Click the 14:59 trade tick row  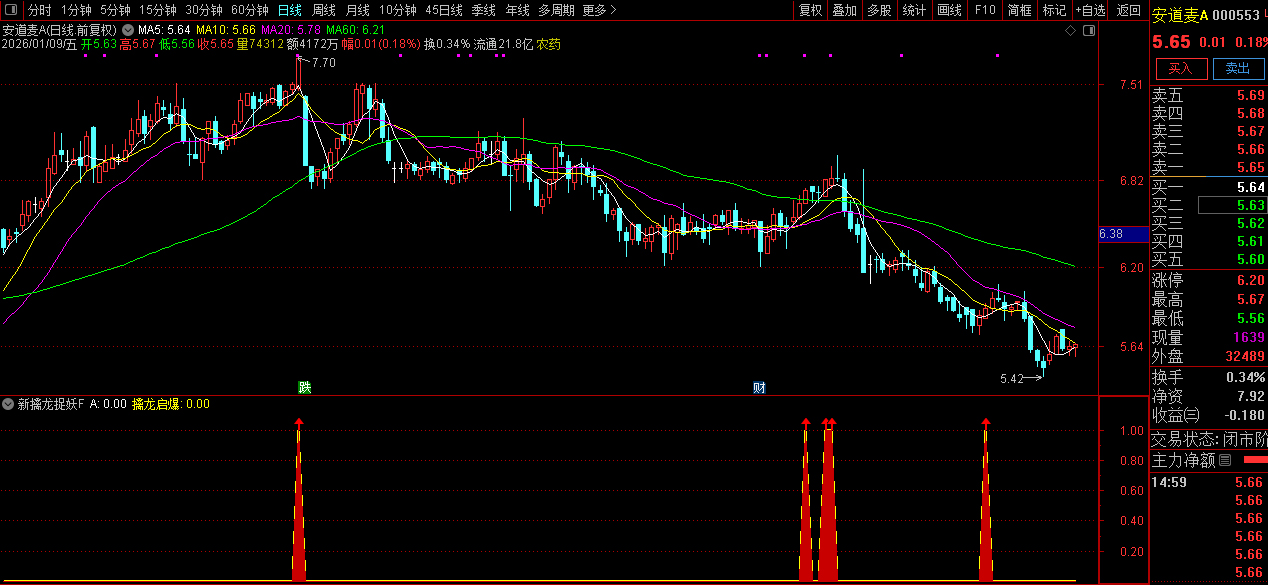pos(1209,482)
